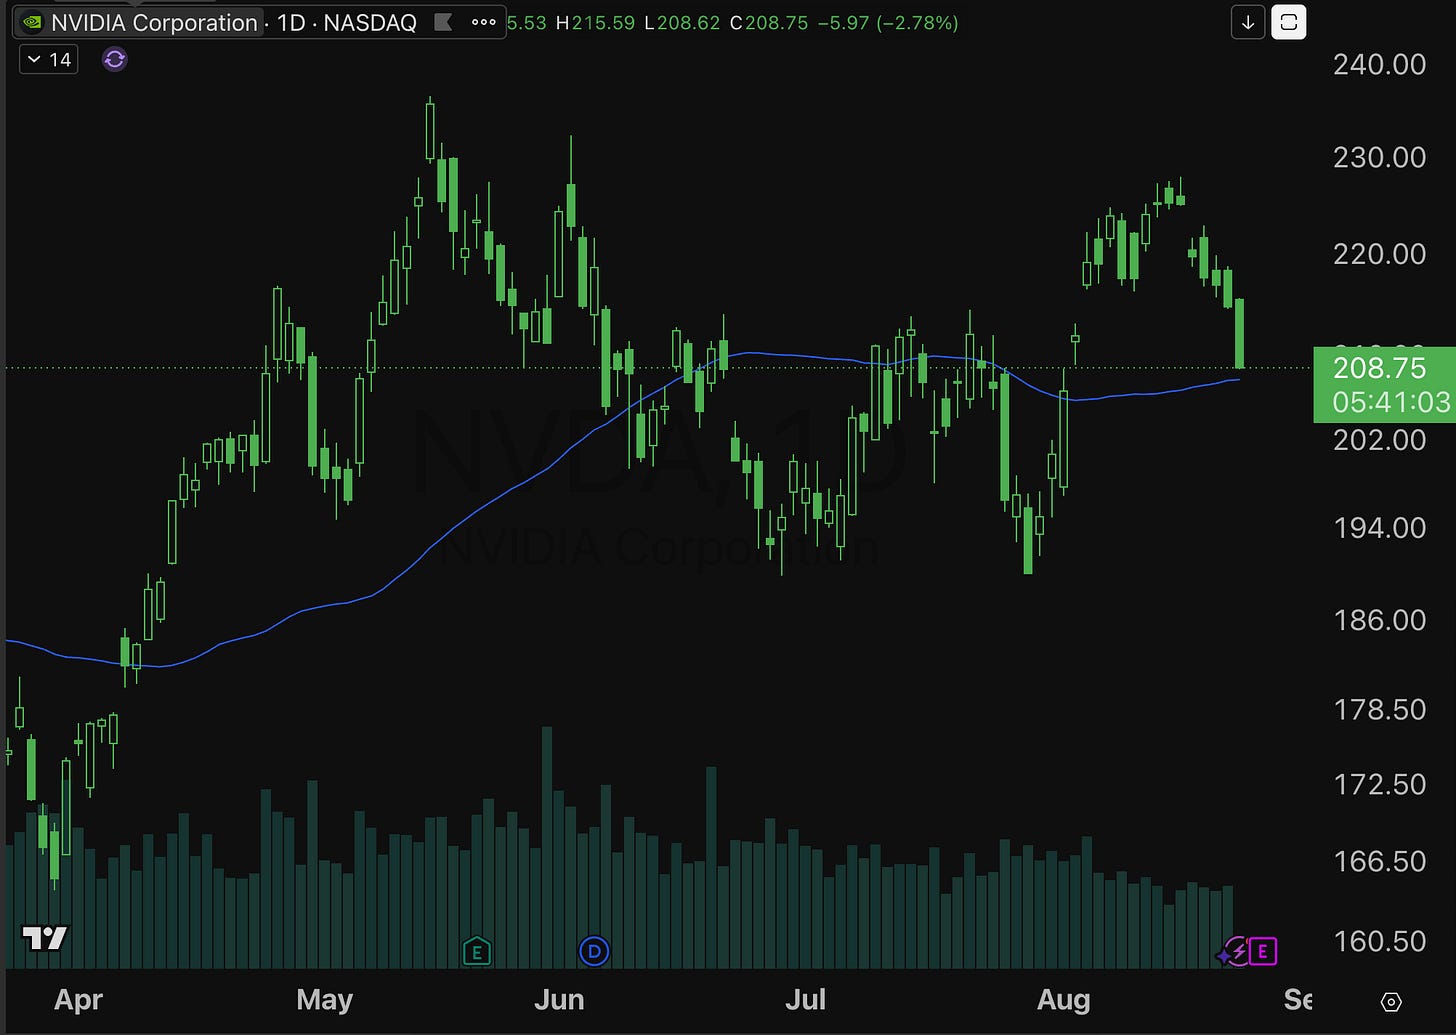The image size is (1456, 1035).
Task: Click the 194.00 price axis label
Action: tap(1379, 527)
